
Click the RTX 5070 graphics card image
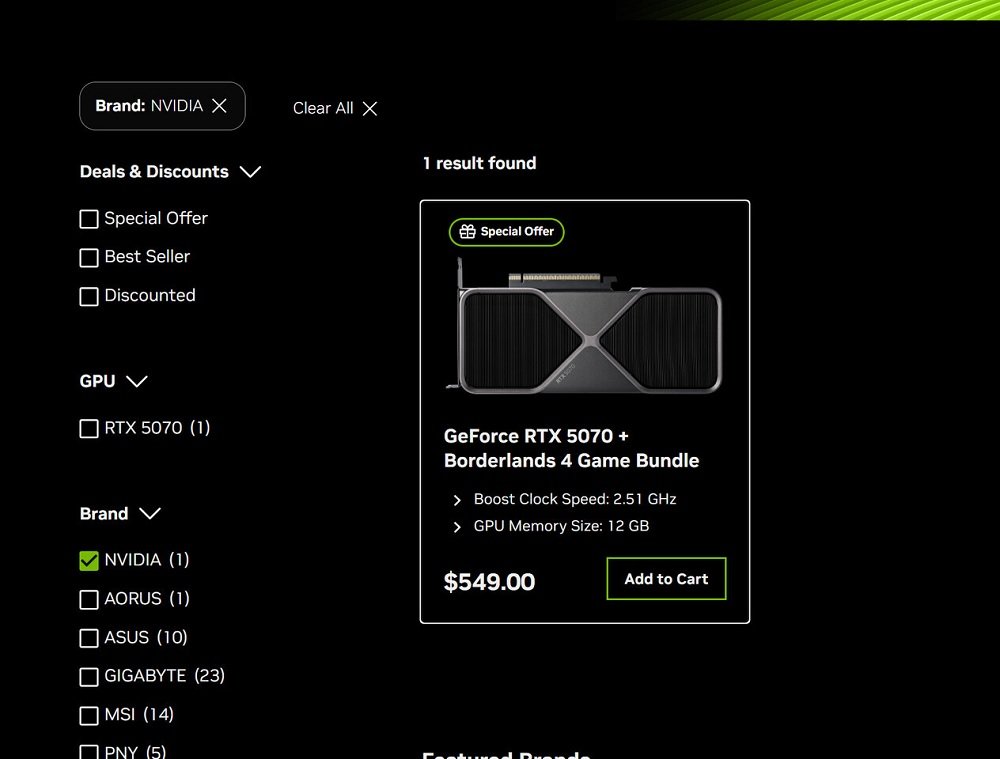tap(589, 328)
